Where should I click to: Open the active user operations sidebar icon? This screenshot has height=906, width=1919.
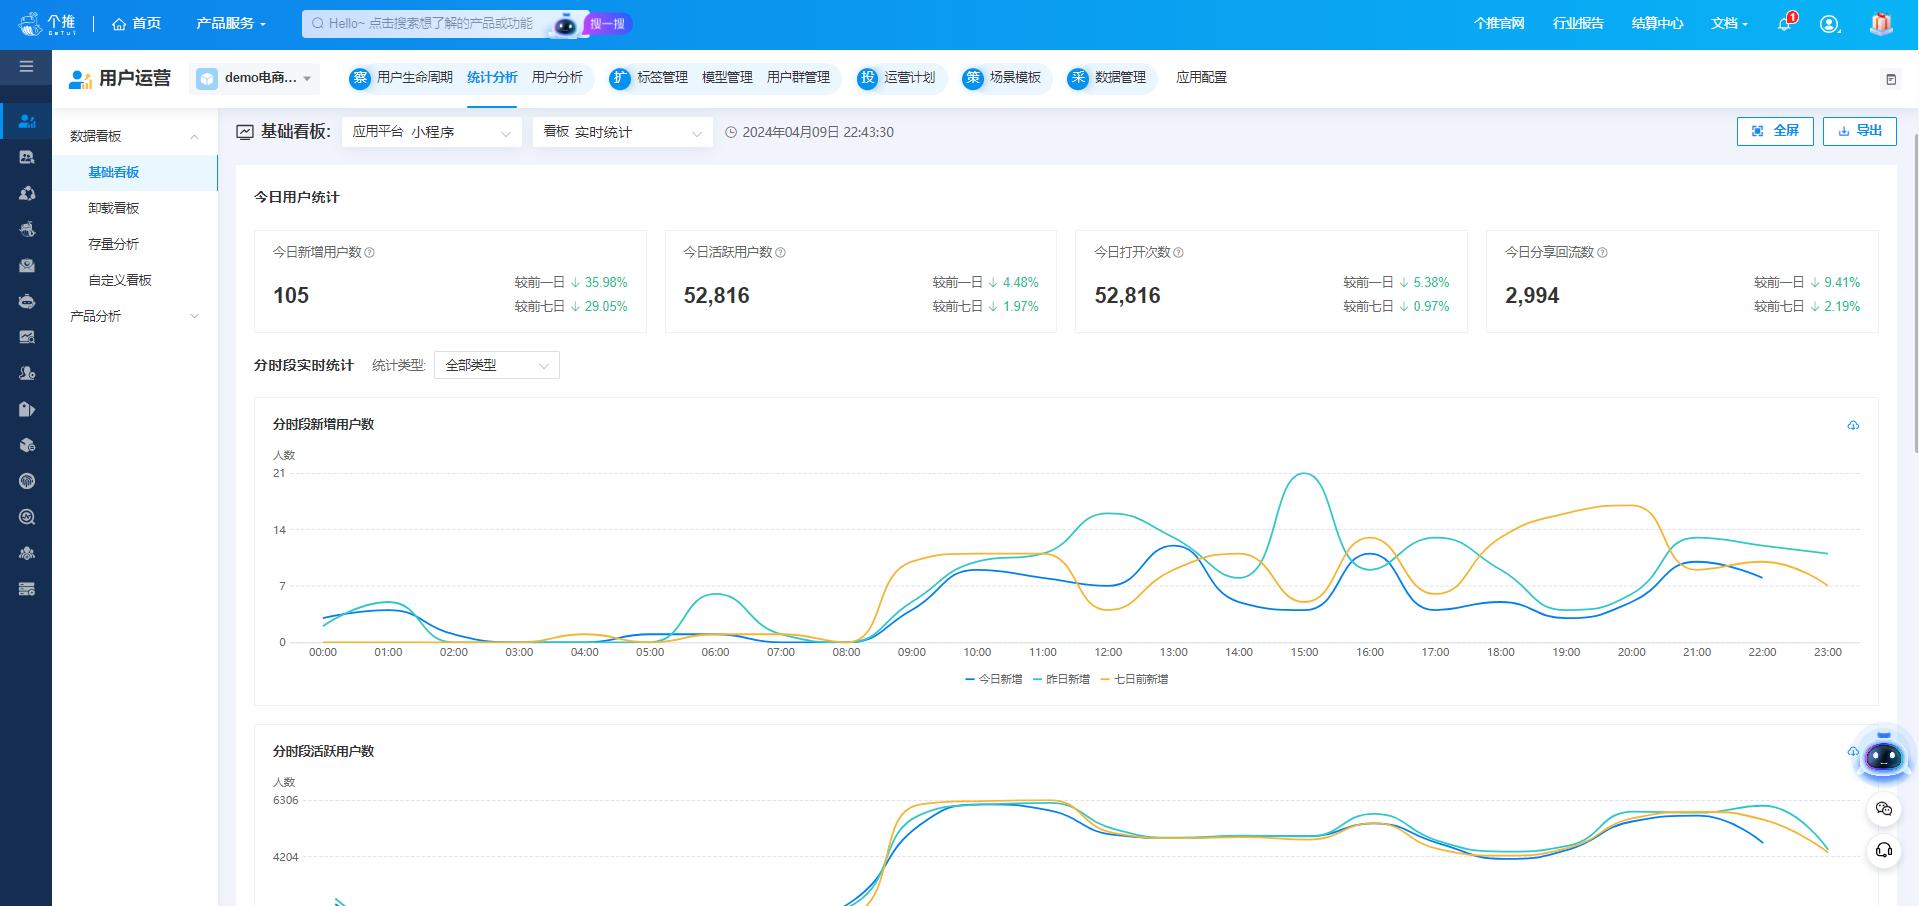point(27,121)
